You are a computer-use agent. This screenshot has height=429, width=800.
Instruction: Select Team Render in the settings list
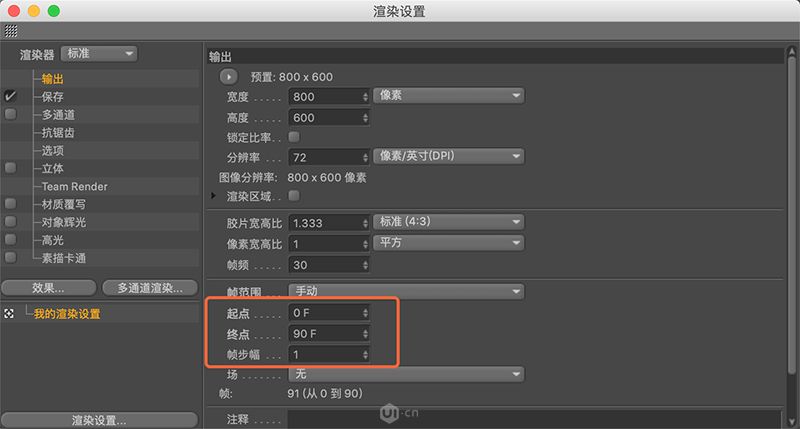click(x=74, y=187)
